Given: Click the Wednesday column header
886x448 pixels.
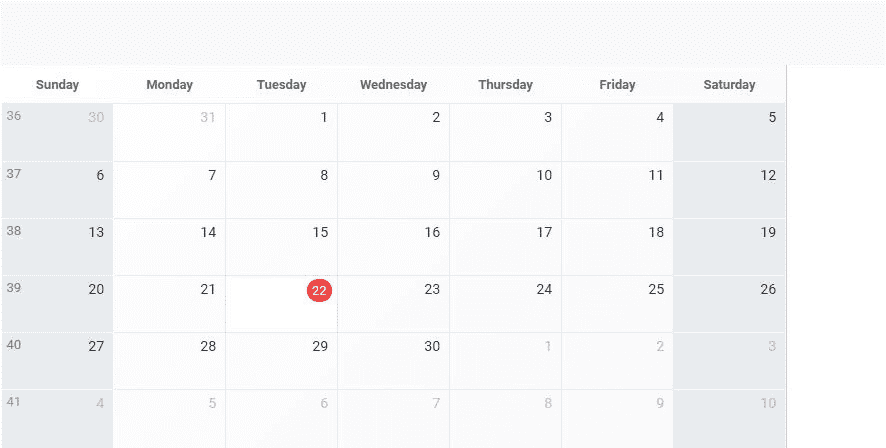Looking at the screenshot, I should [393, 85].
